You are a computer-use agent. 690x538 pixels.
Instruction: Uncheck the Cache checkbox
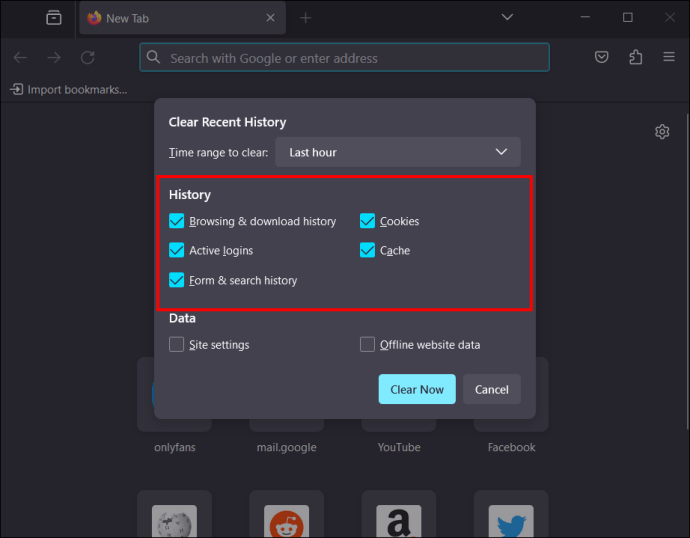[367, 250]
